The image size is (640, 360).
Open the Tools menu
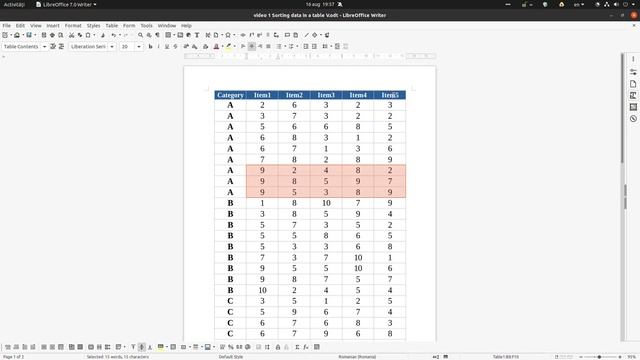coord(147,25)
